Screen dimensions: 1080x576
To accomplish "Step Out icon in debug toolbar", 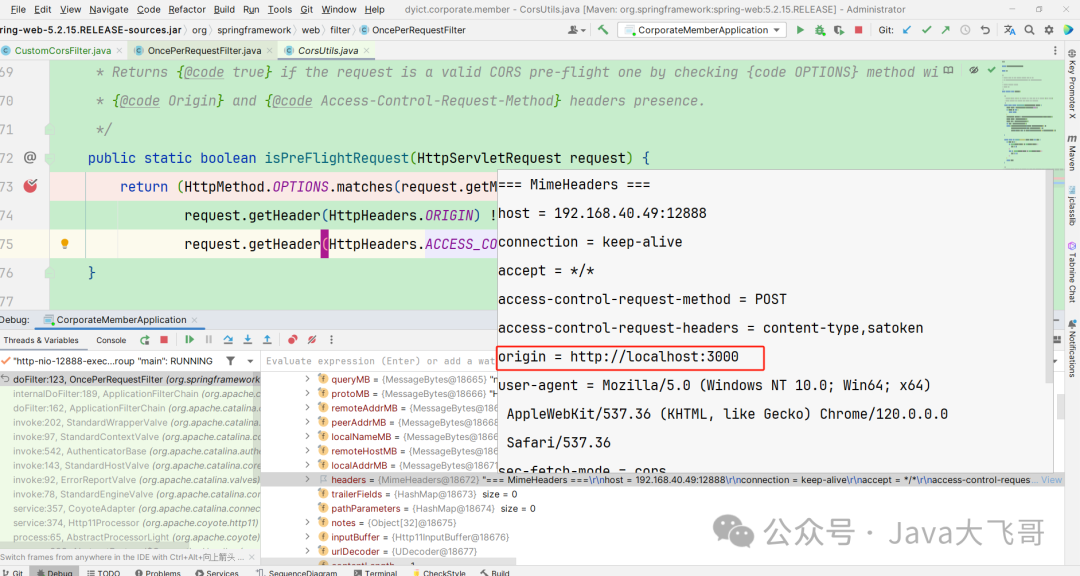I will tap(267, 340).
